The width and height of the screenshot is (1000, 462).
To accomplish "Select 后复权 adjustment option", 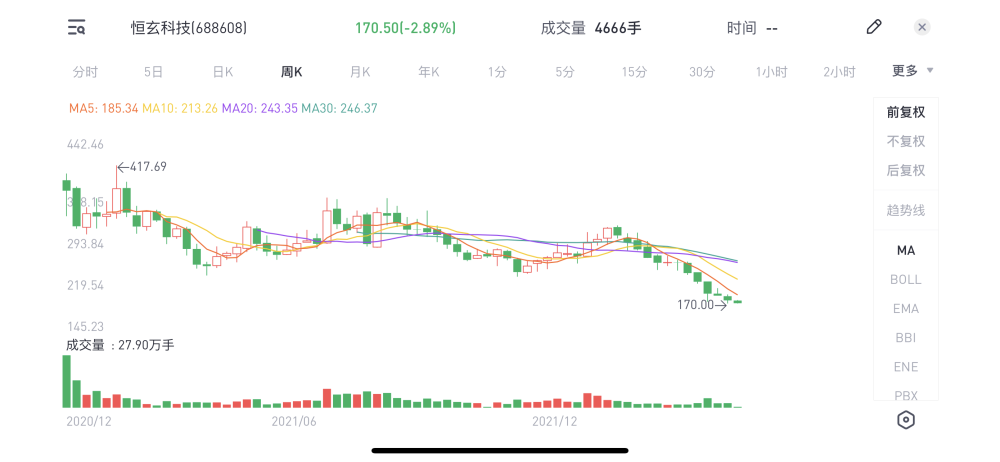I will (906, 170).
